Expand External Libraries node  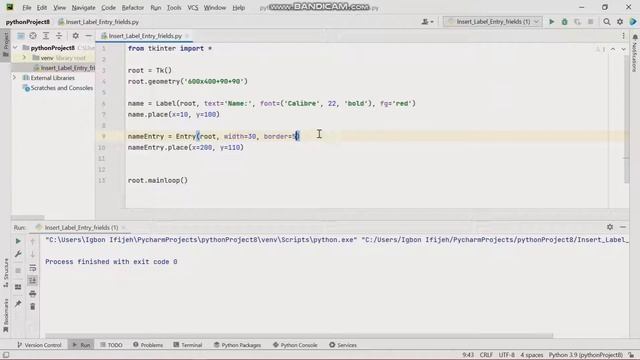[x=14, y=77]
